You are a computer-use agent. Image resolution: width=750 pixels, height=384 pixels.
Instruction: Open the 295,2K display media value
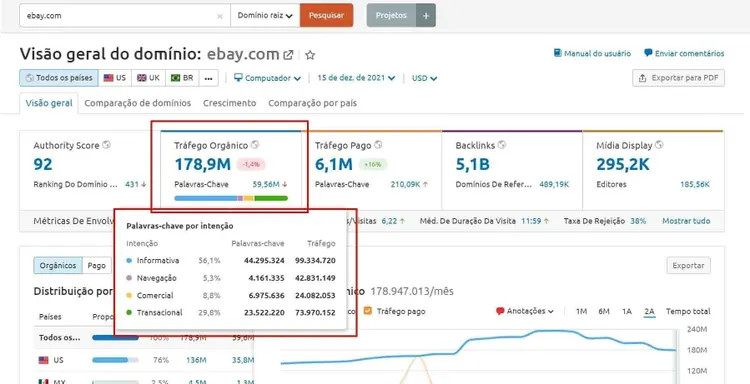(x=623, y=165)
